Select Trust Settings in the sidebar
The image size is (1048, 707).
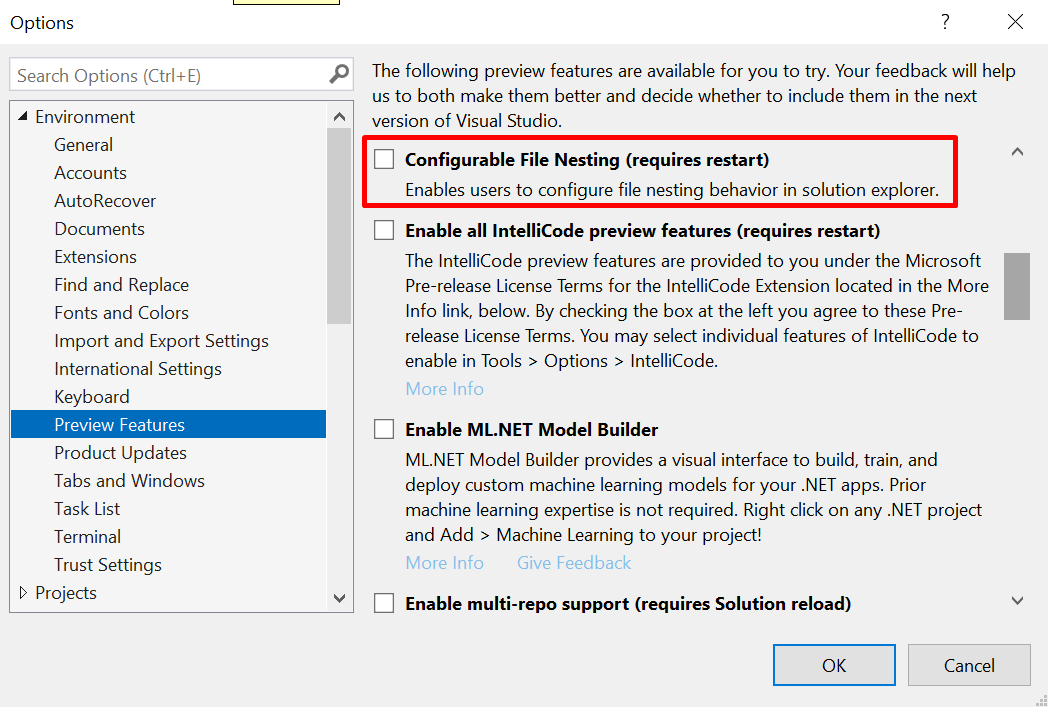click(x=107, y=564)
